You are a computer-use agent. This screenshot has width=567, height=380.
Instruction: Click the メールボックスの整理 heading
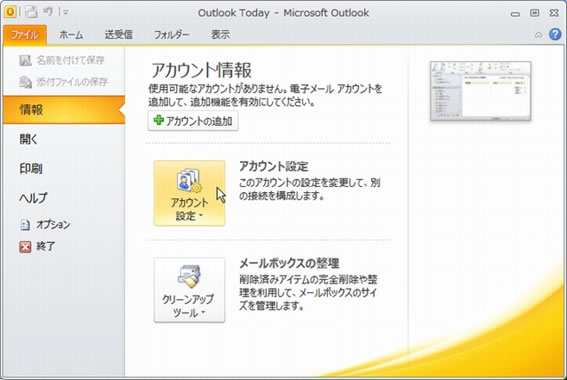(289, 263)
